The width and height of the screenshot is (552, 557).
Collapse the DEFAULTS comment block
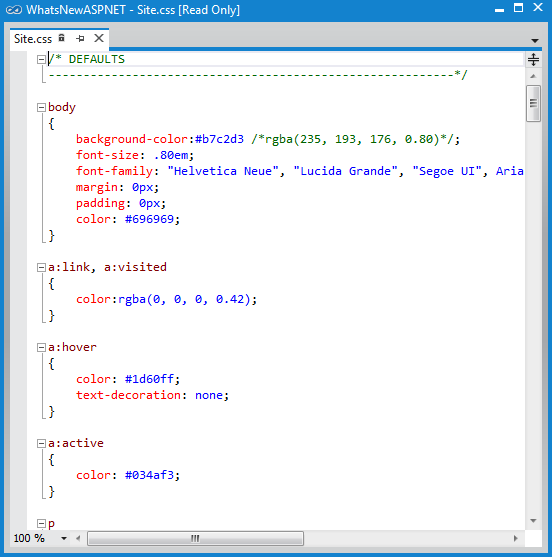pyautogui.click(x=41, y=59)
